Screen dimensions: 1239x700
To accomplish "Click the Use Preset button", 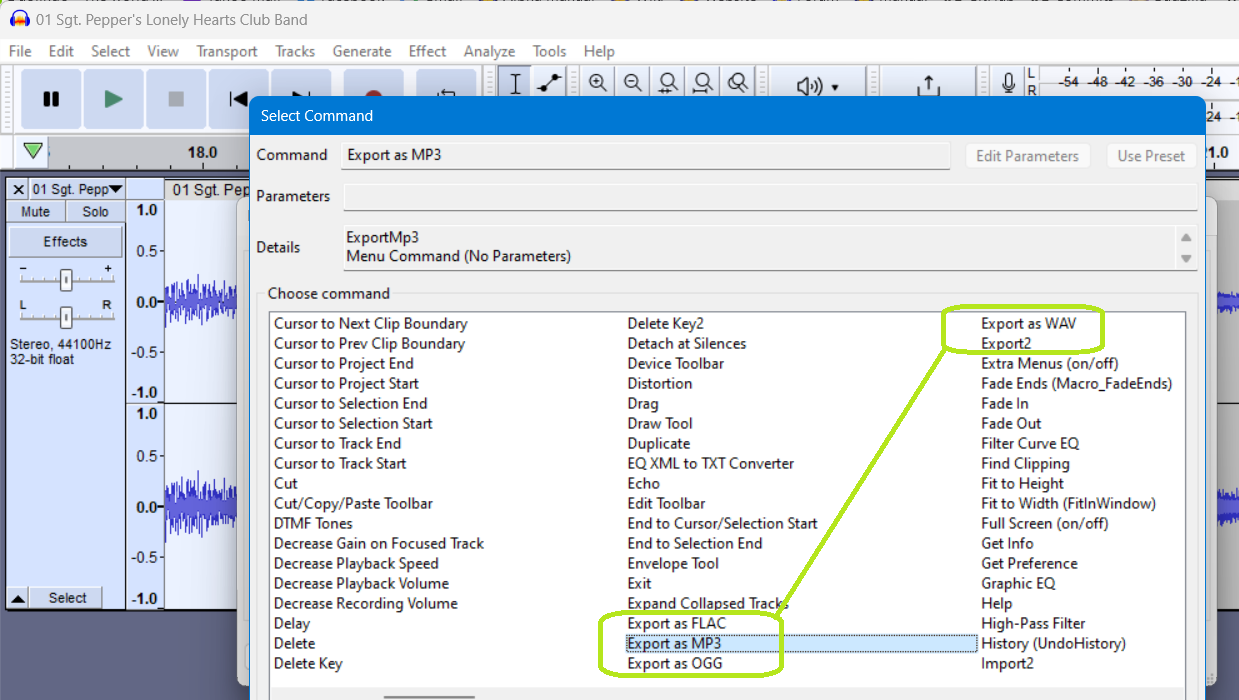I will (x=1151, y=156).
